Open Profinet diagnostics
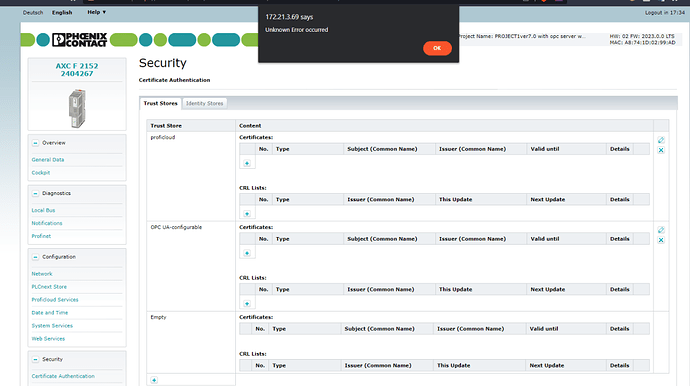This screenshot has height=386, width=690. 41,236
